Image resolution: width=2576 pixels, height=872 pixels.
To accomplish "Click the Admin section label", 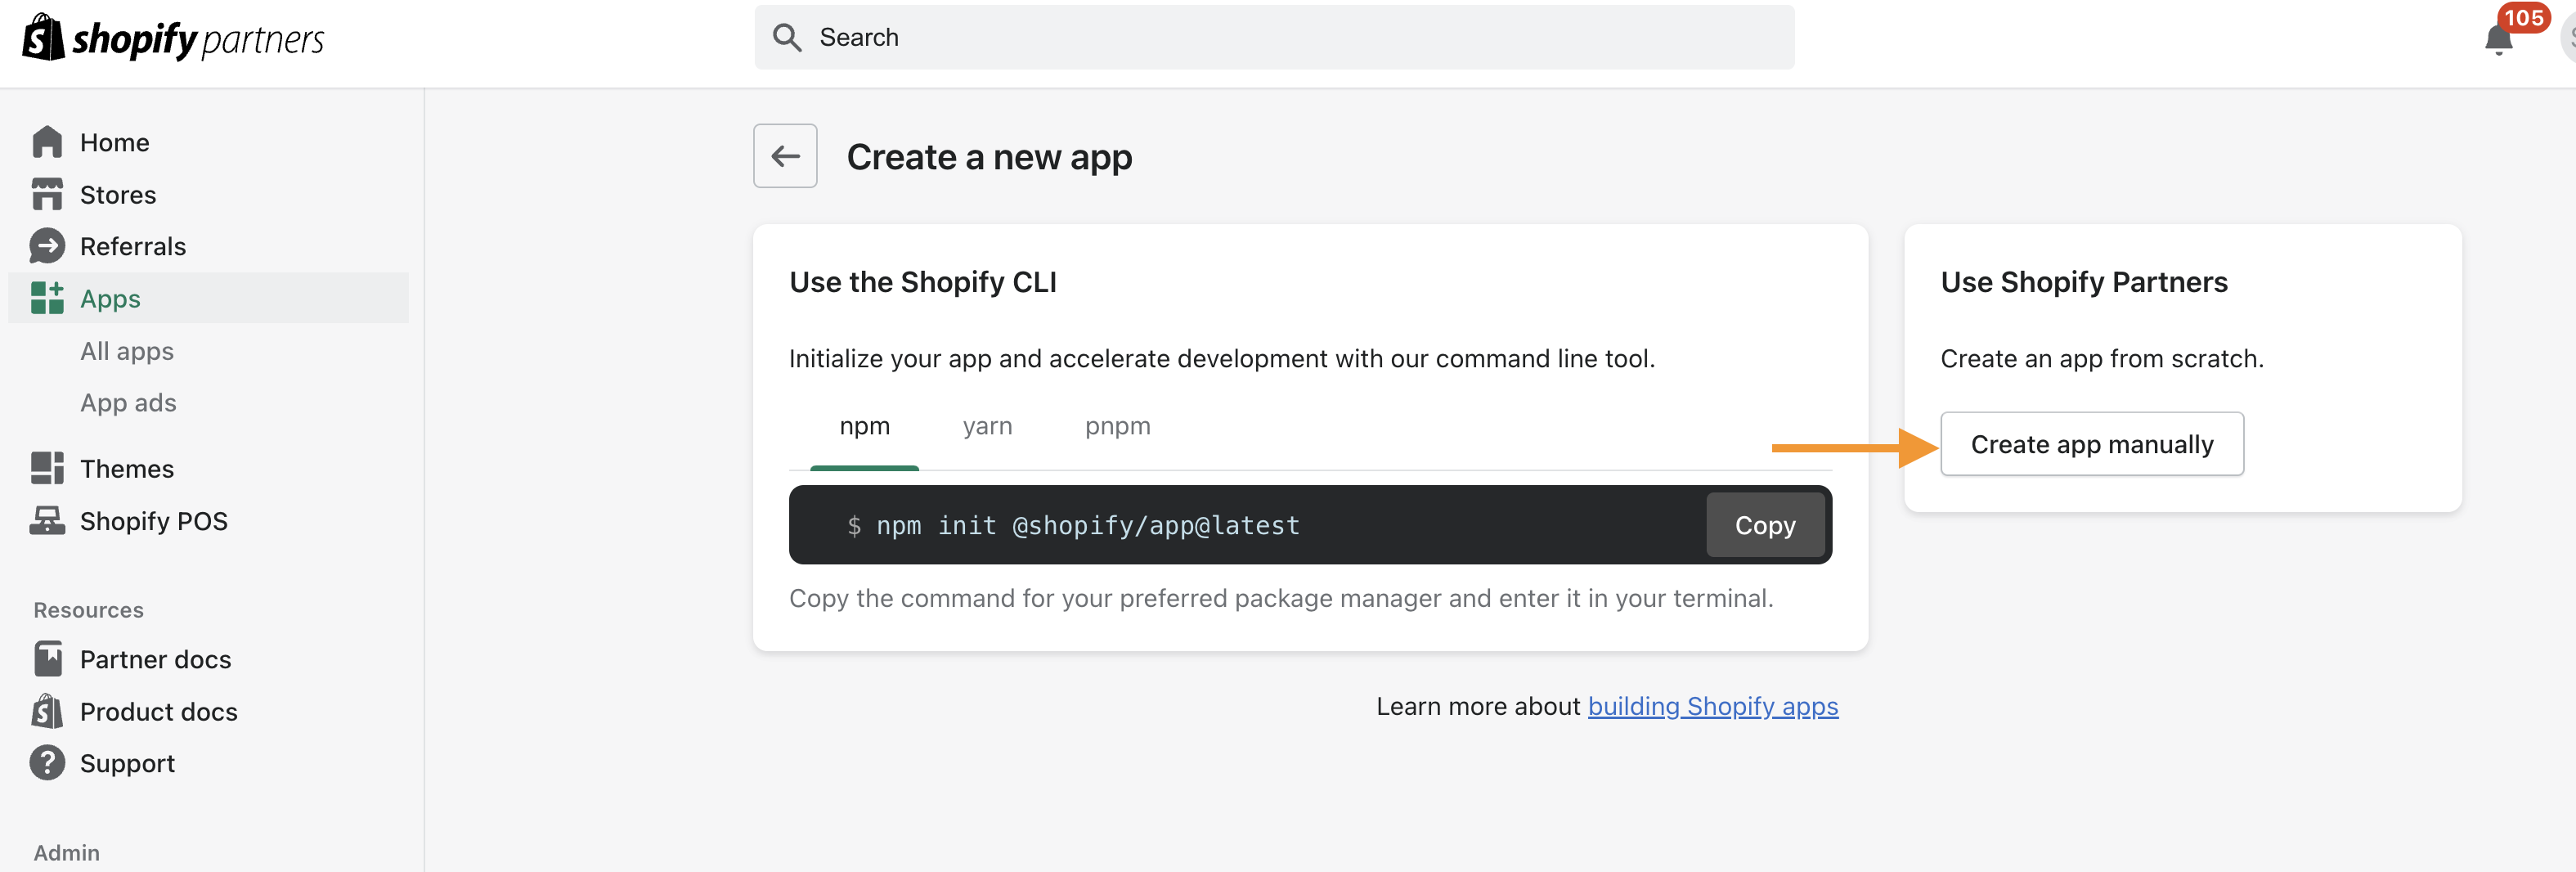I will click(x=66, y=853).
